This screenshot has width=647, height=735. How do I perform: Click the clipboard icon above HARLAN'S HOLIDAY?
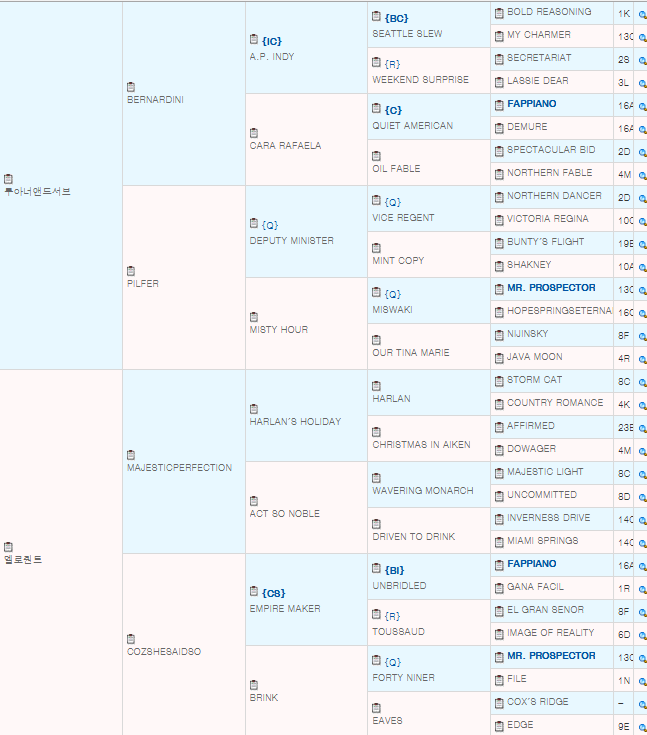(x=254, y=408)
